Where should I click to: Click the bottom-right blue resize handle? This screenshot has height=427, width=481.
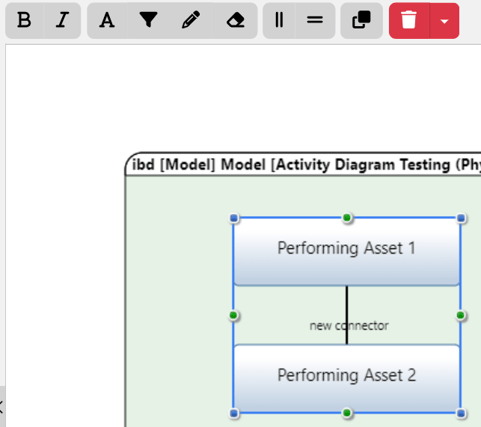pos(461,413)
